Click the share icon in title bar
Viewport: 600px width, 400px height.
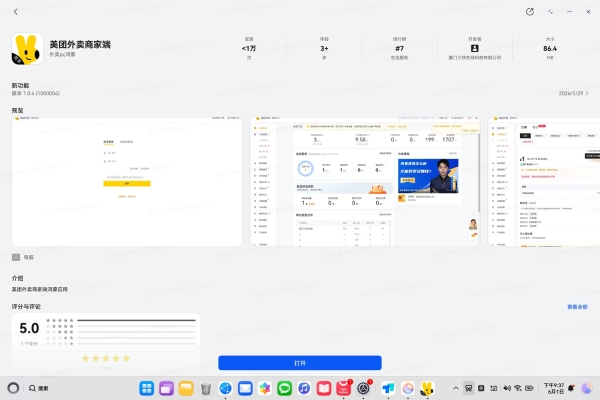point(530,12)
